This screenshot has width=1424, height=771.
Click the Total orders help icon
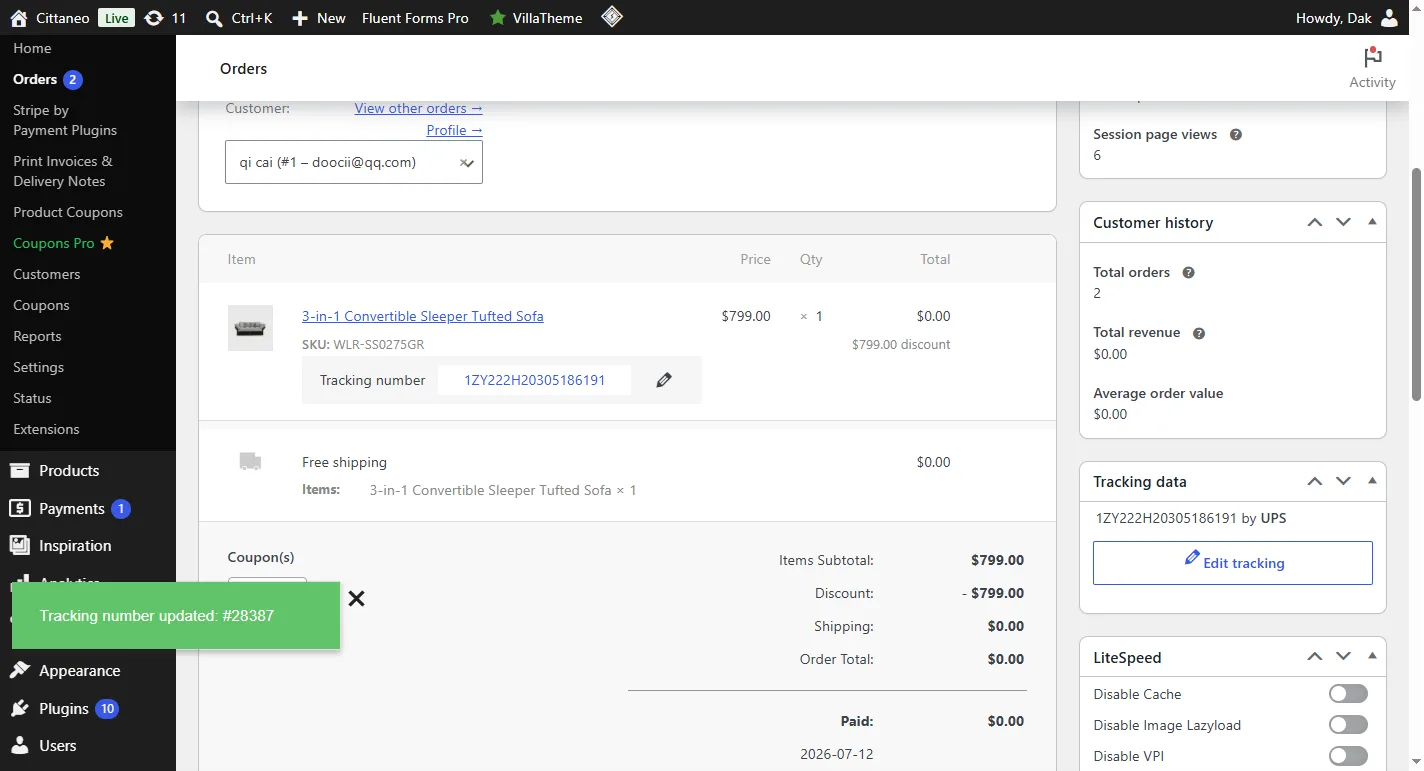[1189, 272]
